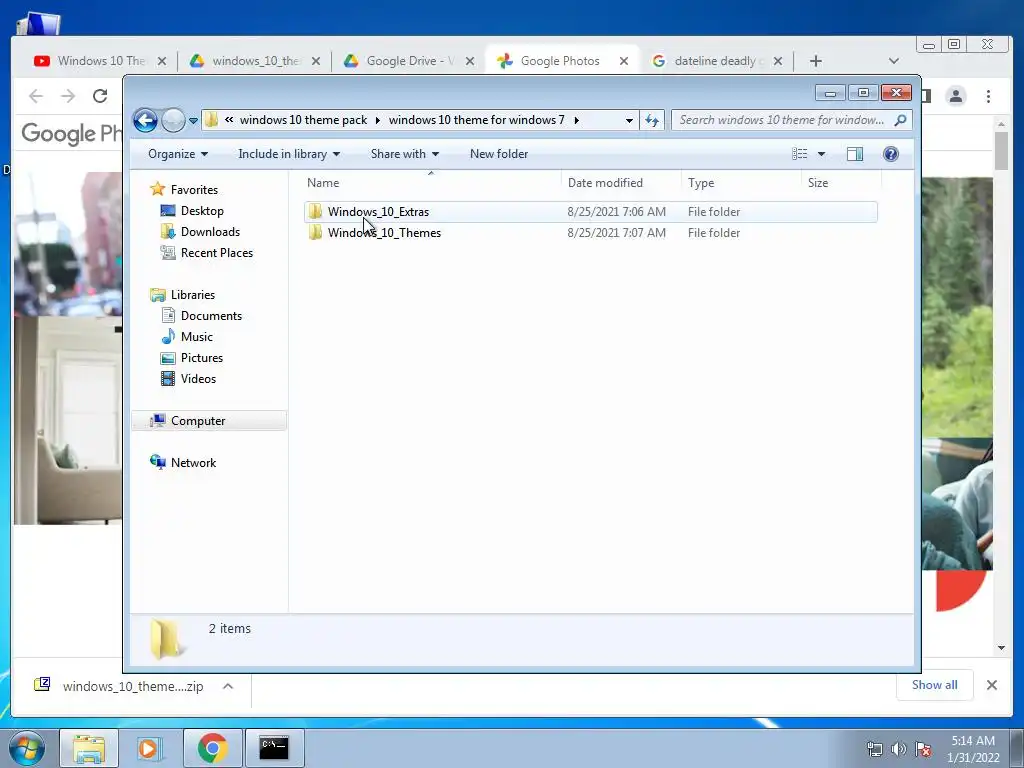Click the magnifier search icon in Explorer
The width and height of the screenshot is (1024, 768).
[x=901, y=120]
